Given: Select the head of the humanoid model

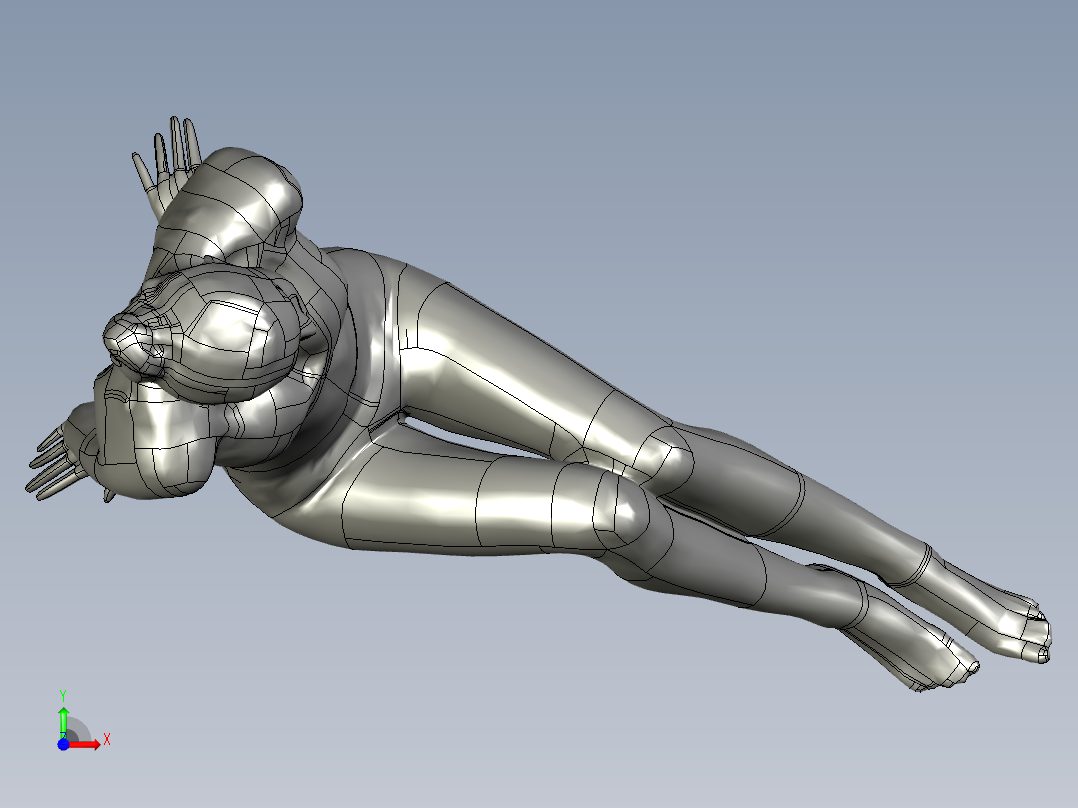Looking at the screenshot, I should point(206,334).
